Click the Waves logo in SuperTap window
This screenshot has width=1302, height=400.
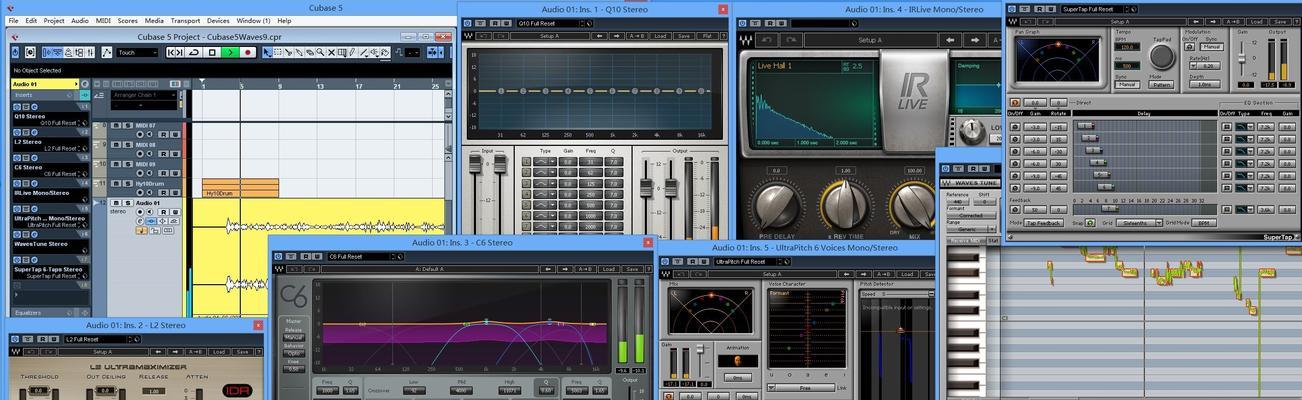pyautogui.click(x=1012, y=21)
